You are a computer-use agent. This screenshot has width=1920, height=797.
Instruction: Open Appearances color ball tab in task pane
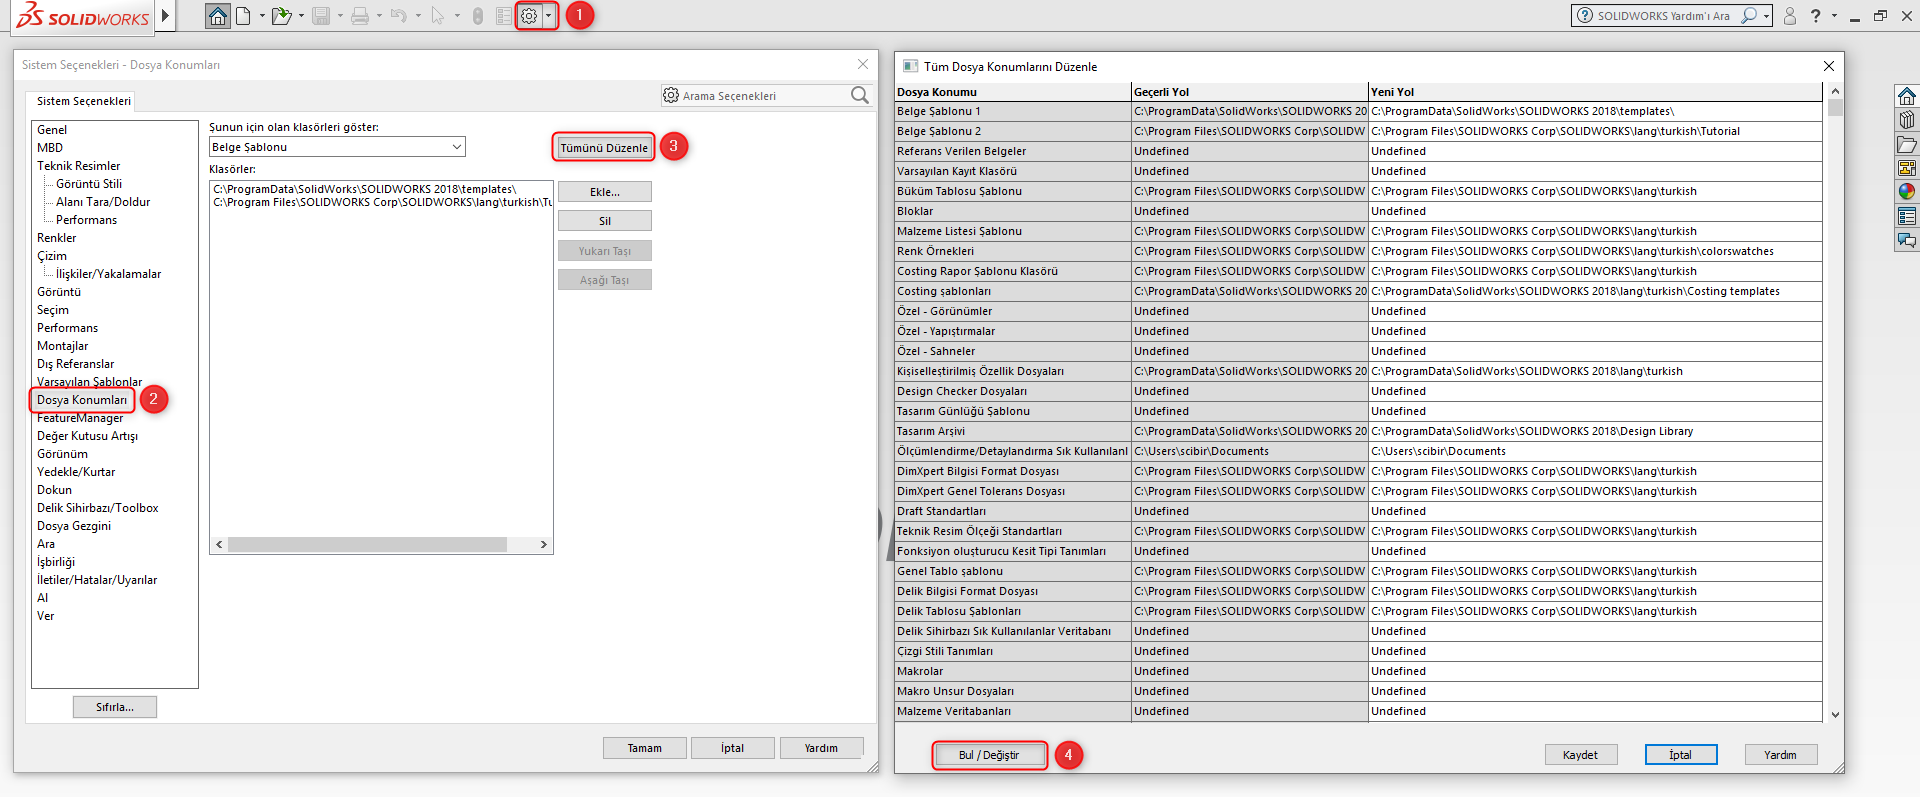1907,192
